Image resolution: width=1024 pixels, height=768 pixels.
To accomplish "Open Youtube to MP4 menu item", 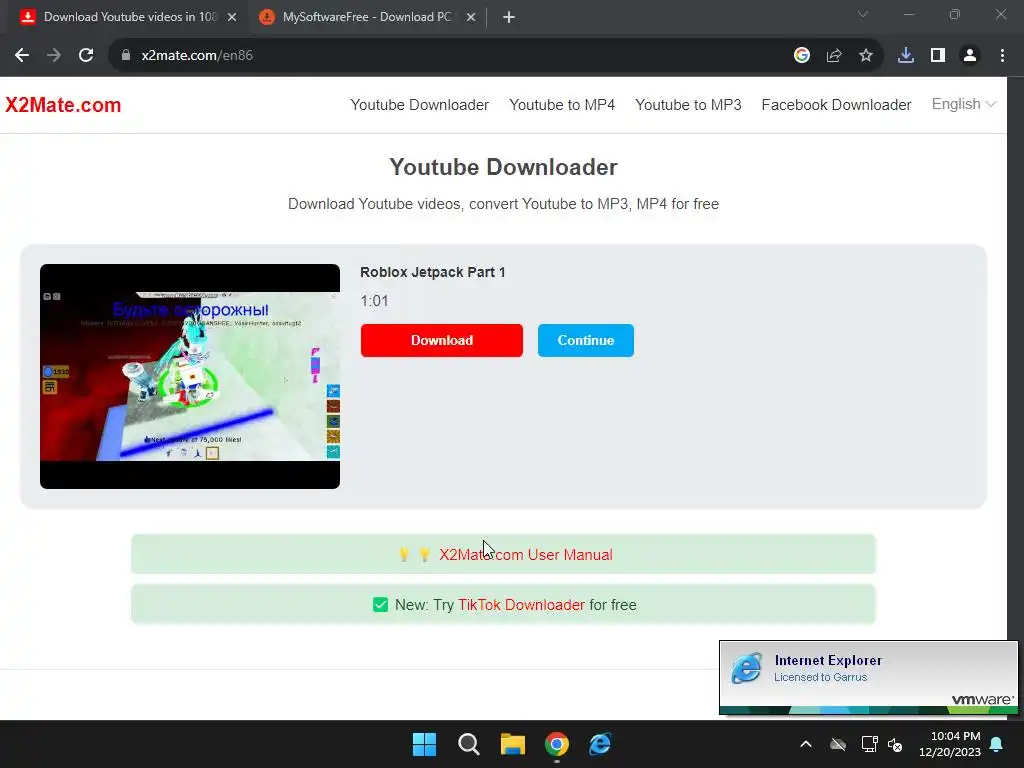I will click(562, 105).
